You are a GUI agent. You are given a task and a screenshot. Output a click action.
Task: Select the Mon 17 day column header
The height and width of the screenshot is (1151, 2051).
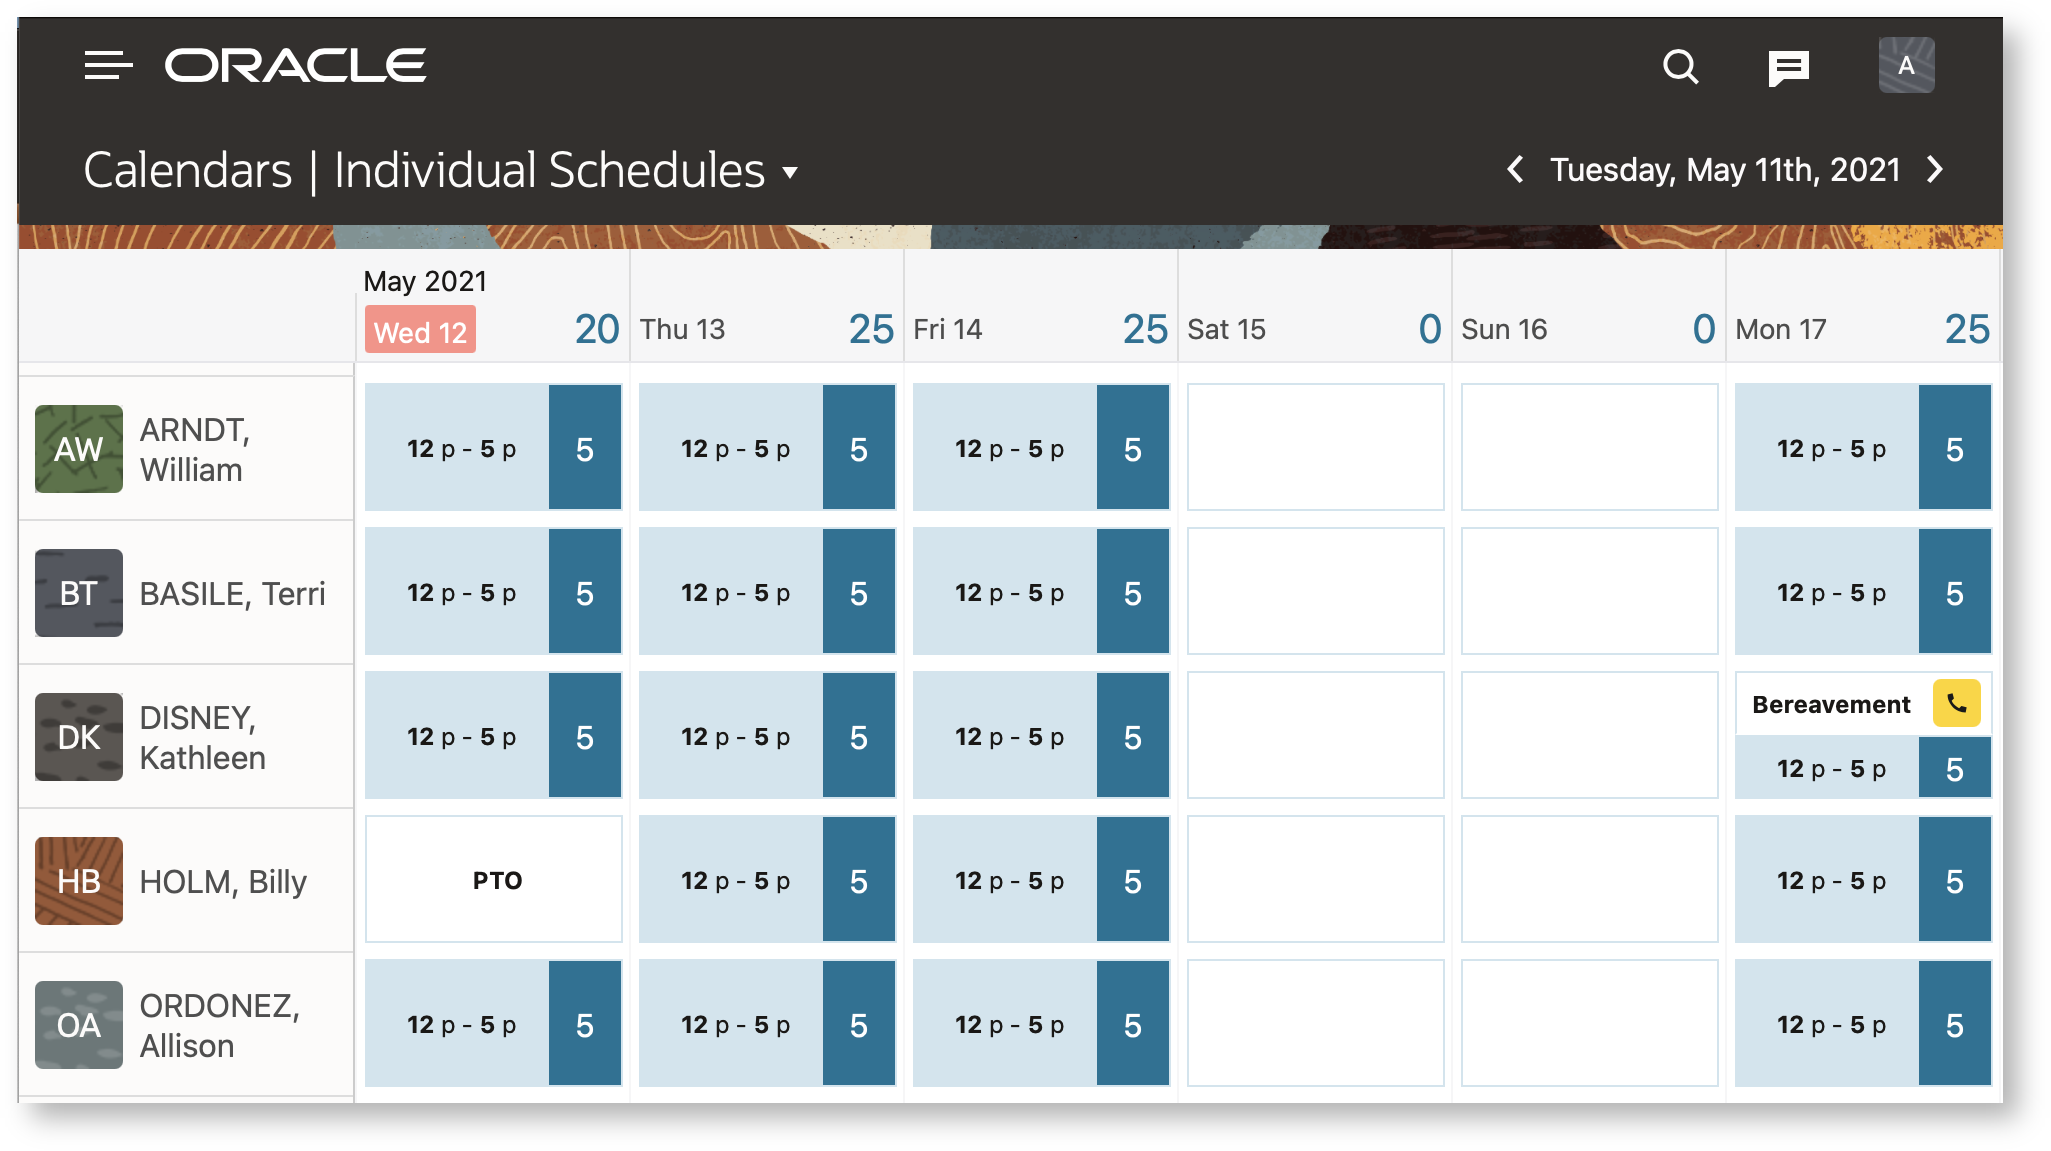(1782, 328)
